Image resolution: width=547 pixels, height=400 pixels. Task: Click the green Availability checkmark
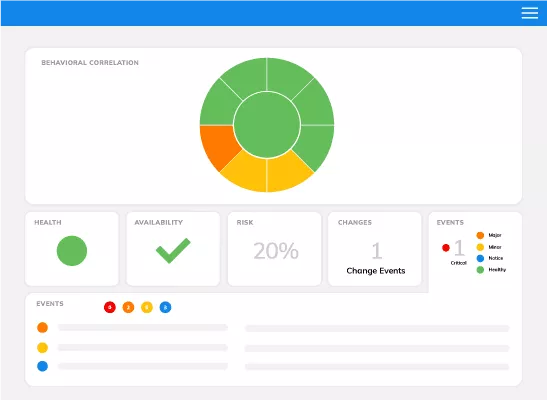tap(173, 250)
